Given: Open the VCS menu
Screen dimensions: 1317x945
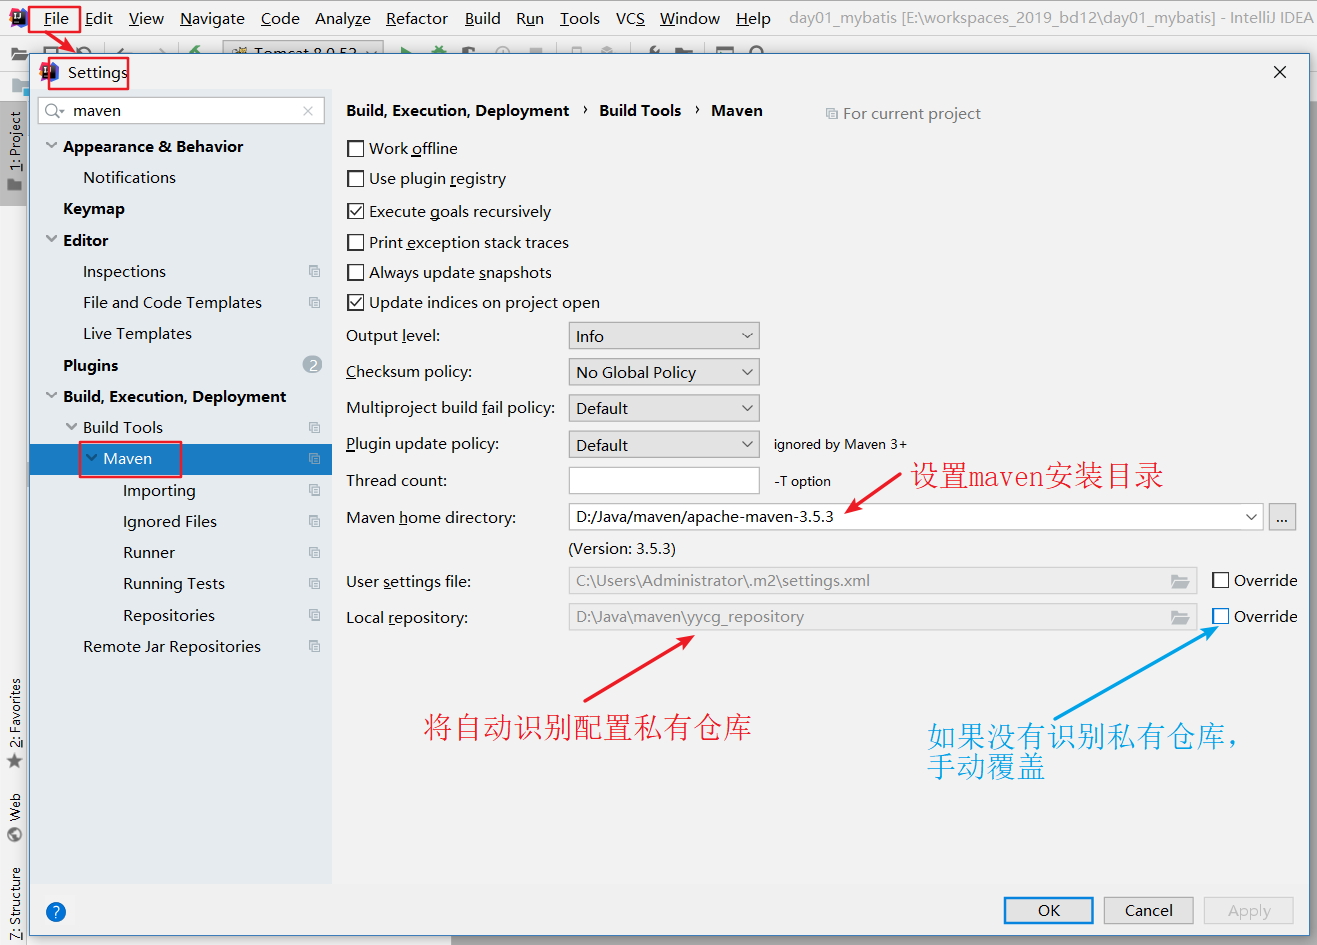Looking at the screenshot, I should (630, 18).
